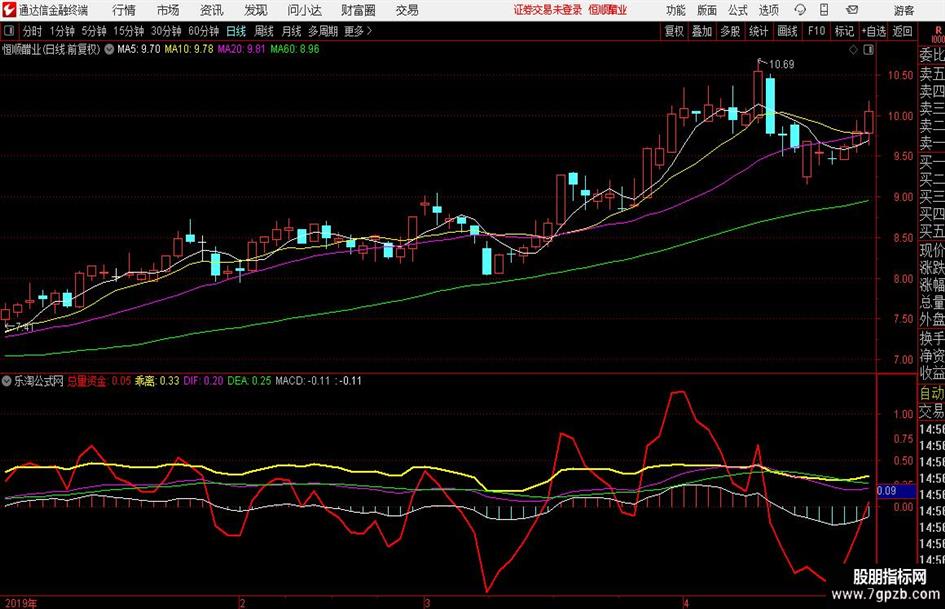The image size is (945, 609).
Task: Click the 复权 toolbar button
Action: [x=674, y=31]
